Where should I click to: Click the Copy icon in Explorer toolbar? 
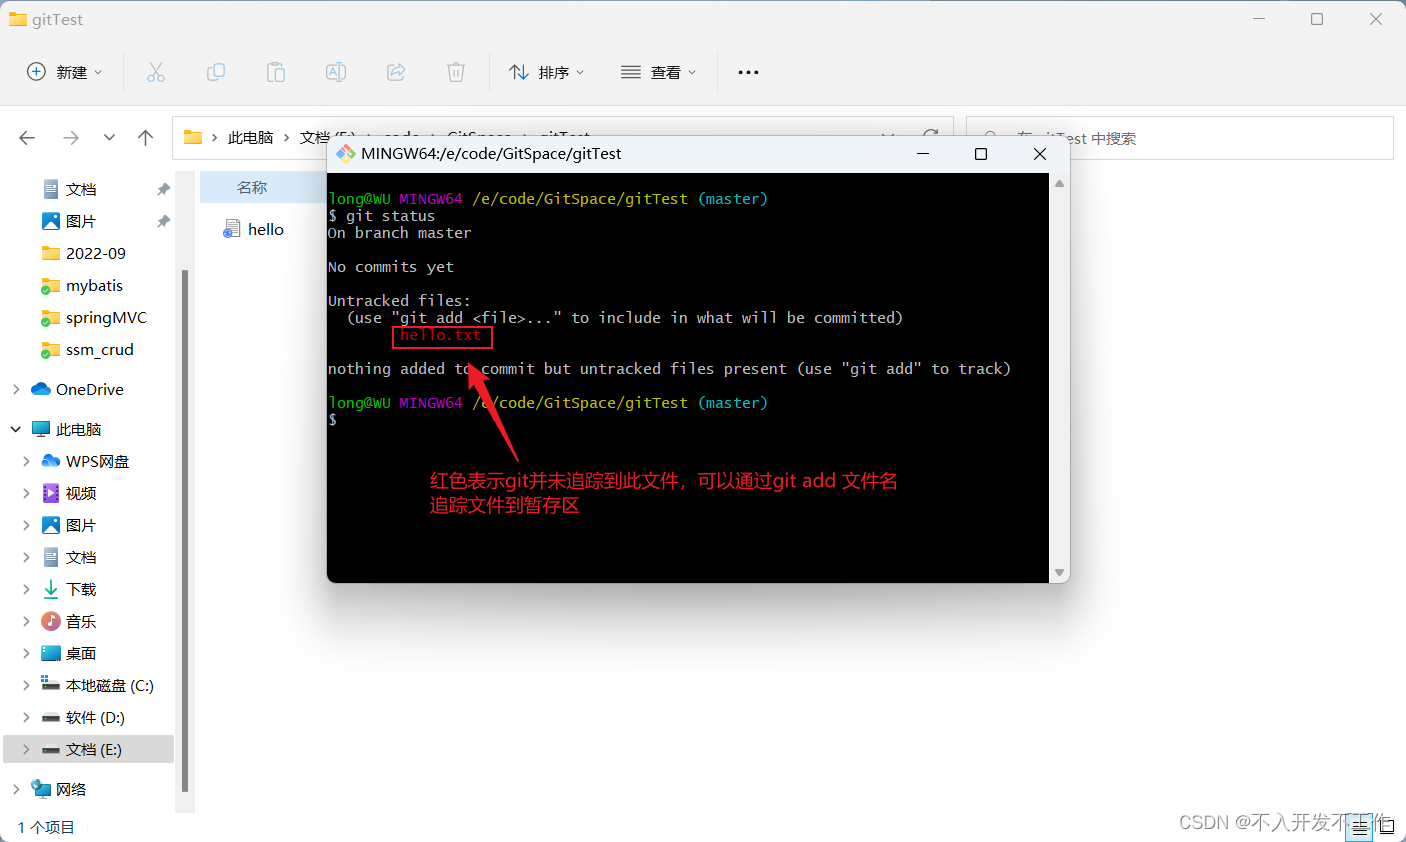point(215,72)
